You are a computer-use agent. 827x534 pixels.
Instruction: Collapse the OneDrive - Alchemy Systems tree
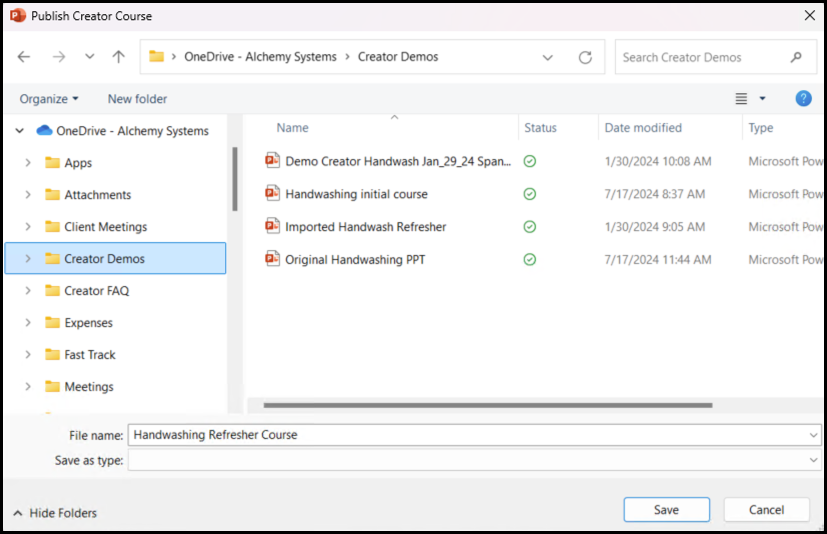20,130
